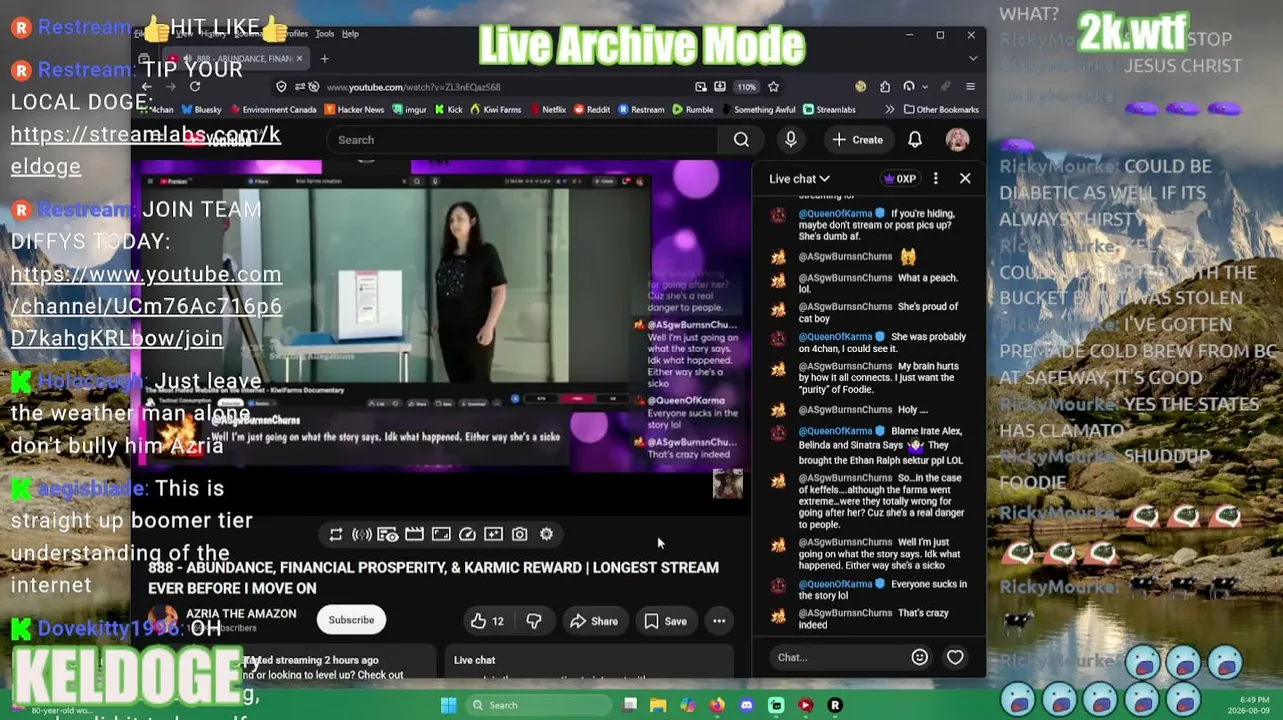Image resolution: width=1283 pixels, height=720 pixels.
Task: Open the Help menu in Firefox
Action: click(350, 34)
